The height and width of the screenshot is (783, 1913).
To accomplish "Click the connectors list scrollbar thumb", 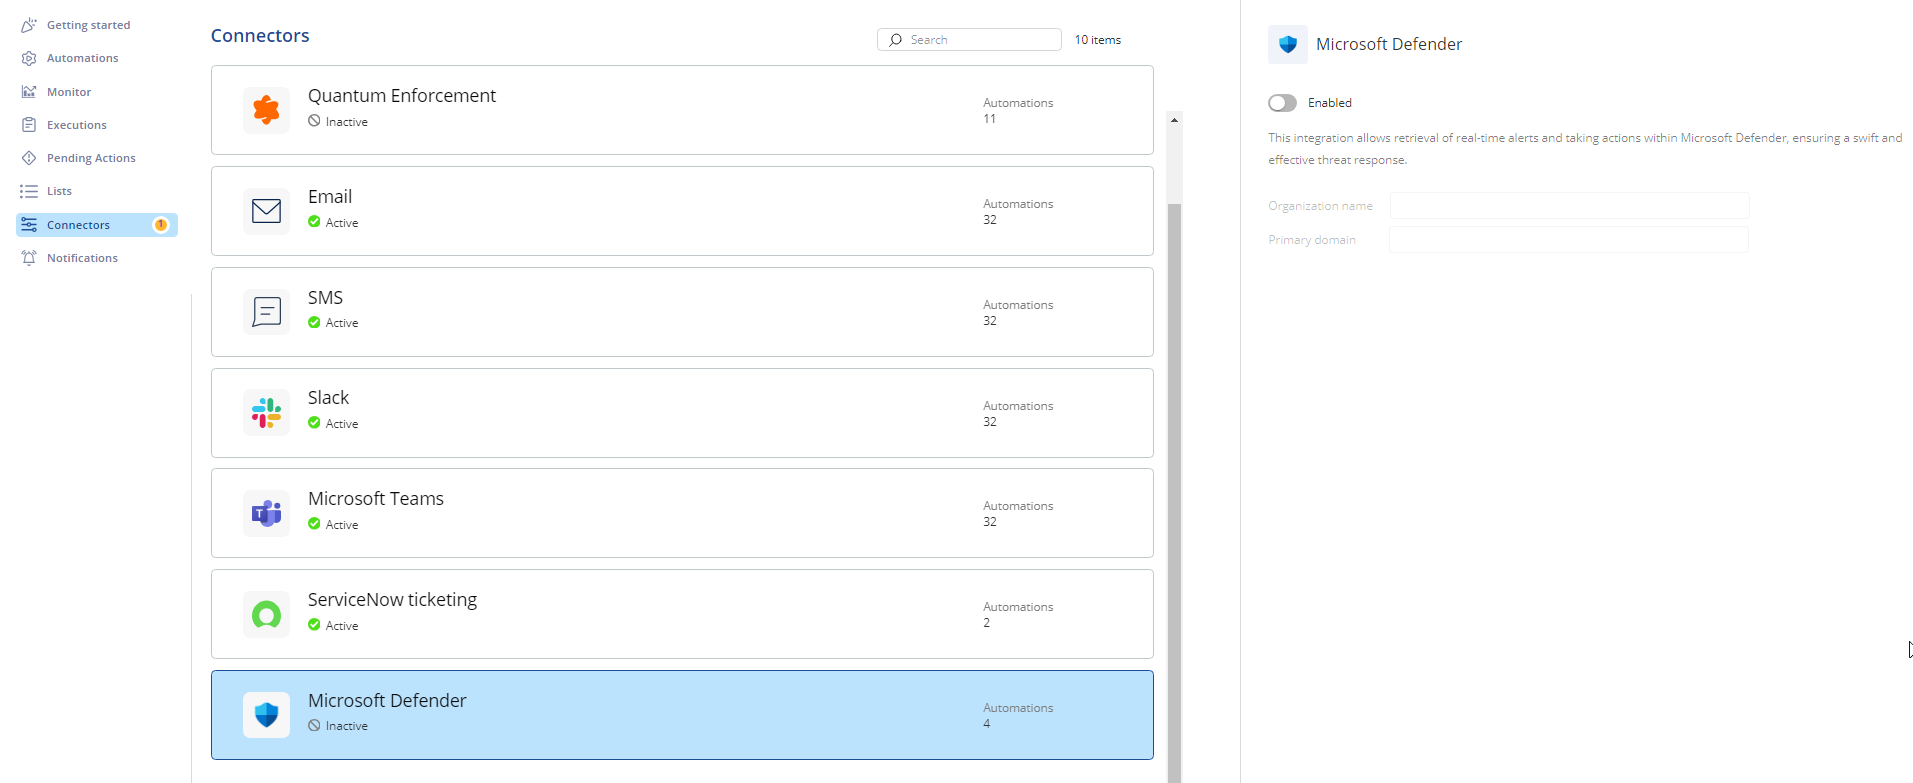I will (x=1174, y=493).
